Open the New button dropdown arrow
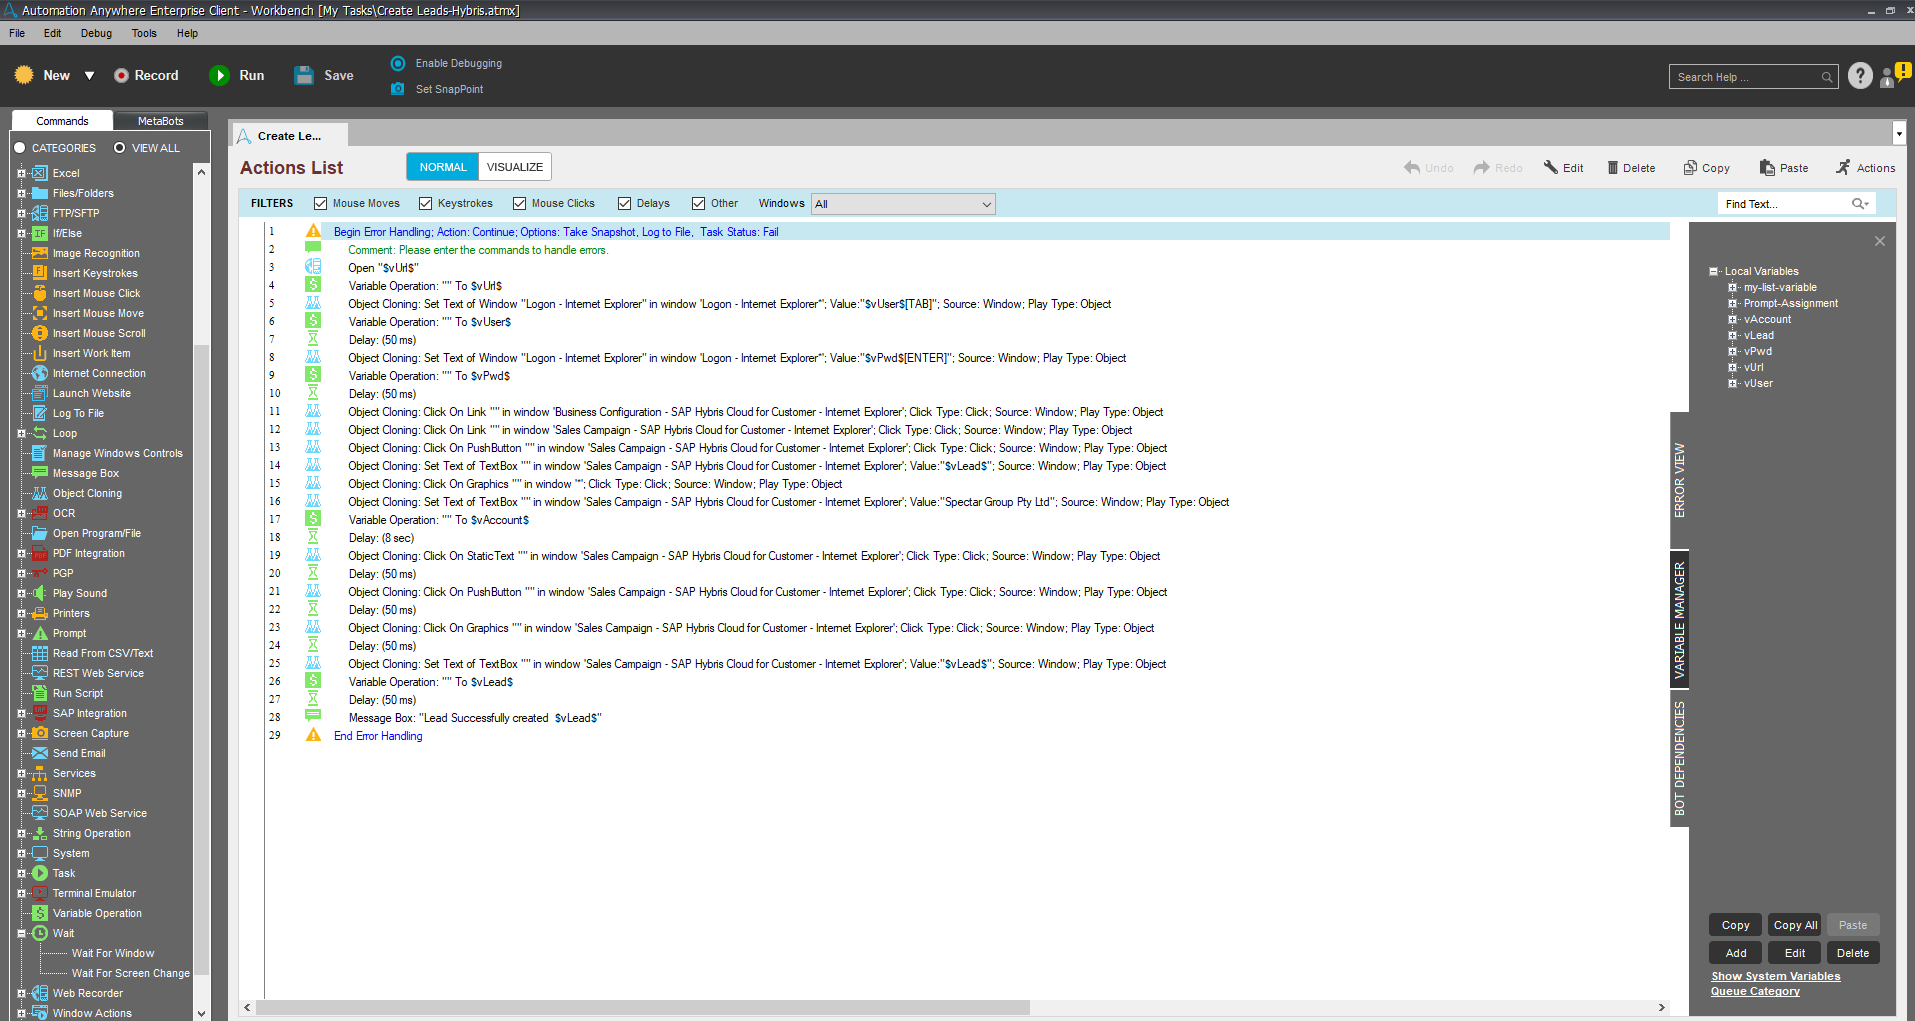Viewport: 1915px width, 1021px height. (89, 76)
